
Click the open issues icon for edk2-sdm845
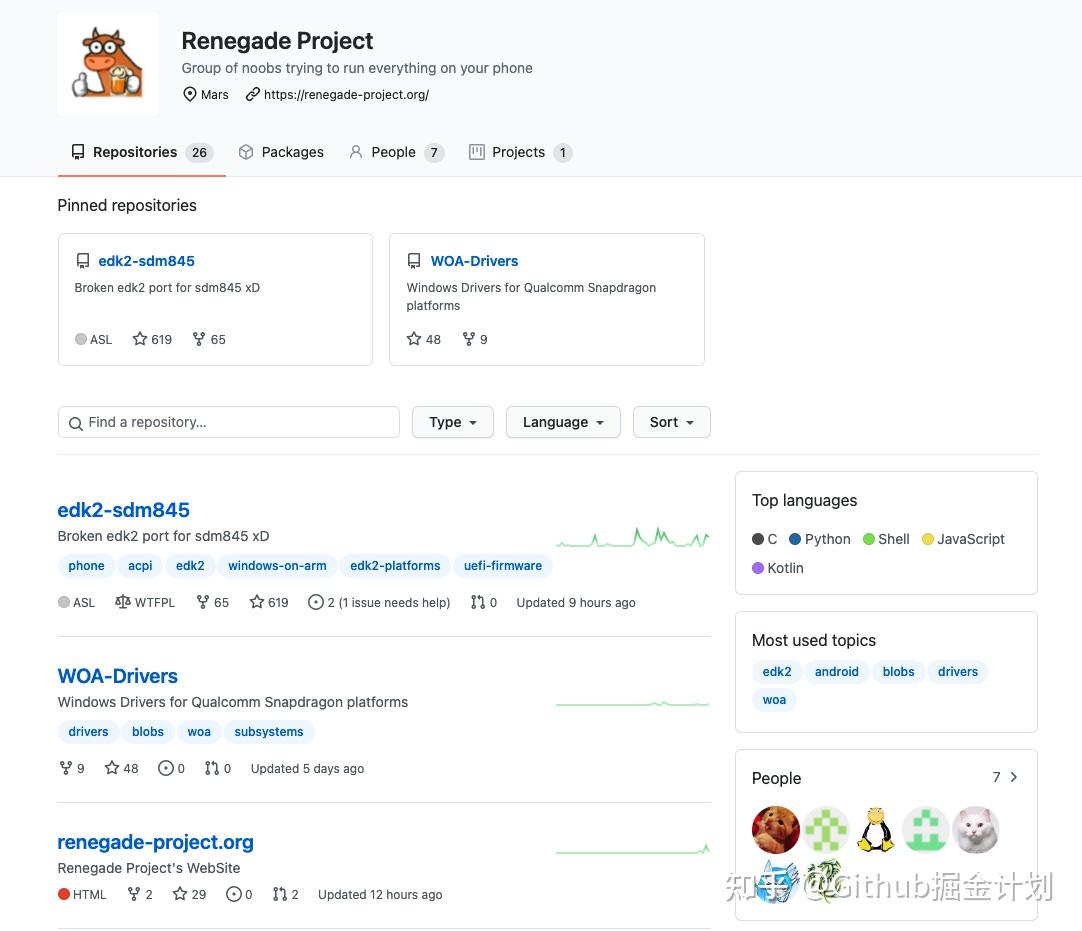click(316, 602)
